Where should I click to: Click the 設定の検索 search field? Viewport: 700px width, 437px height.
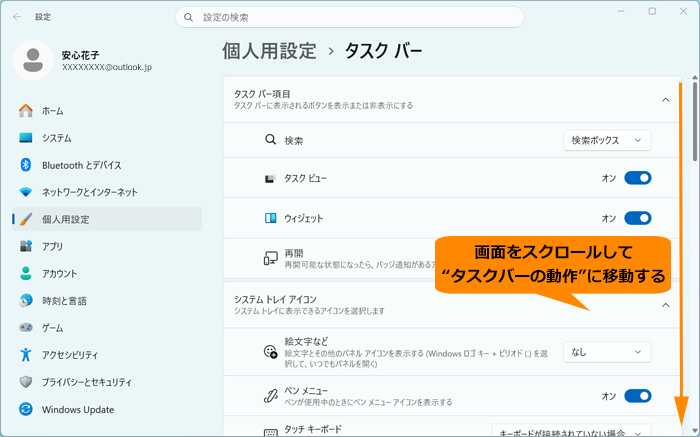(x=350, y=17)
